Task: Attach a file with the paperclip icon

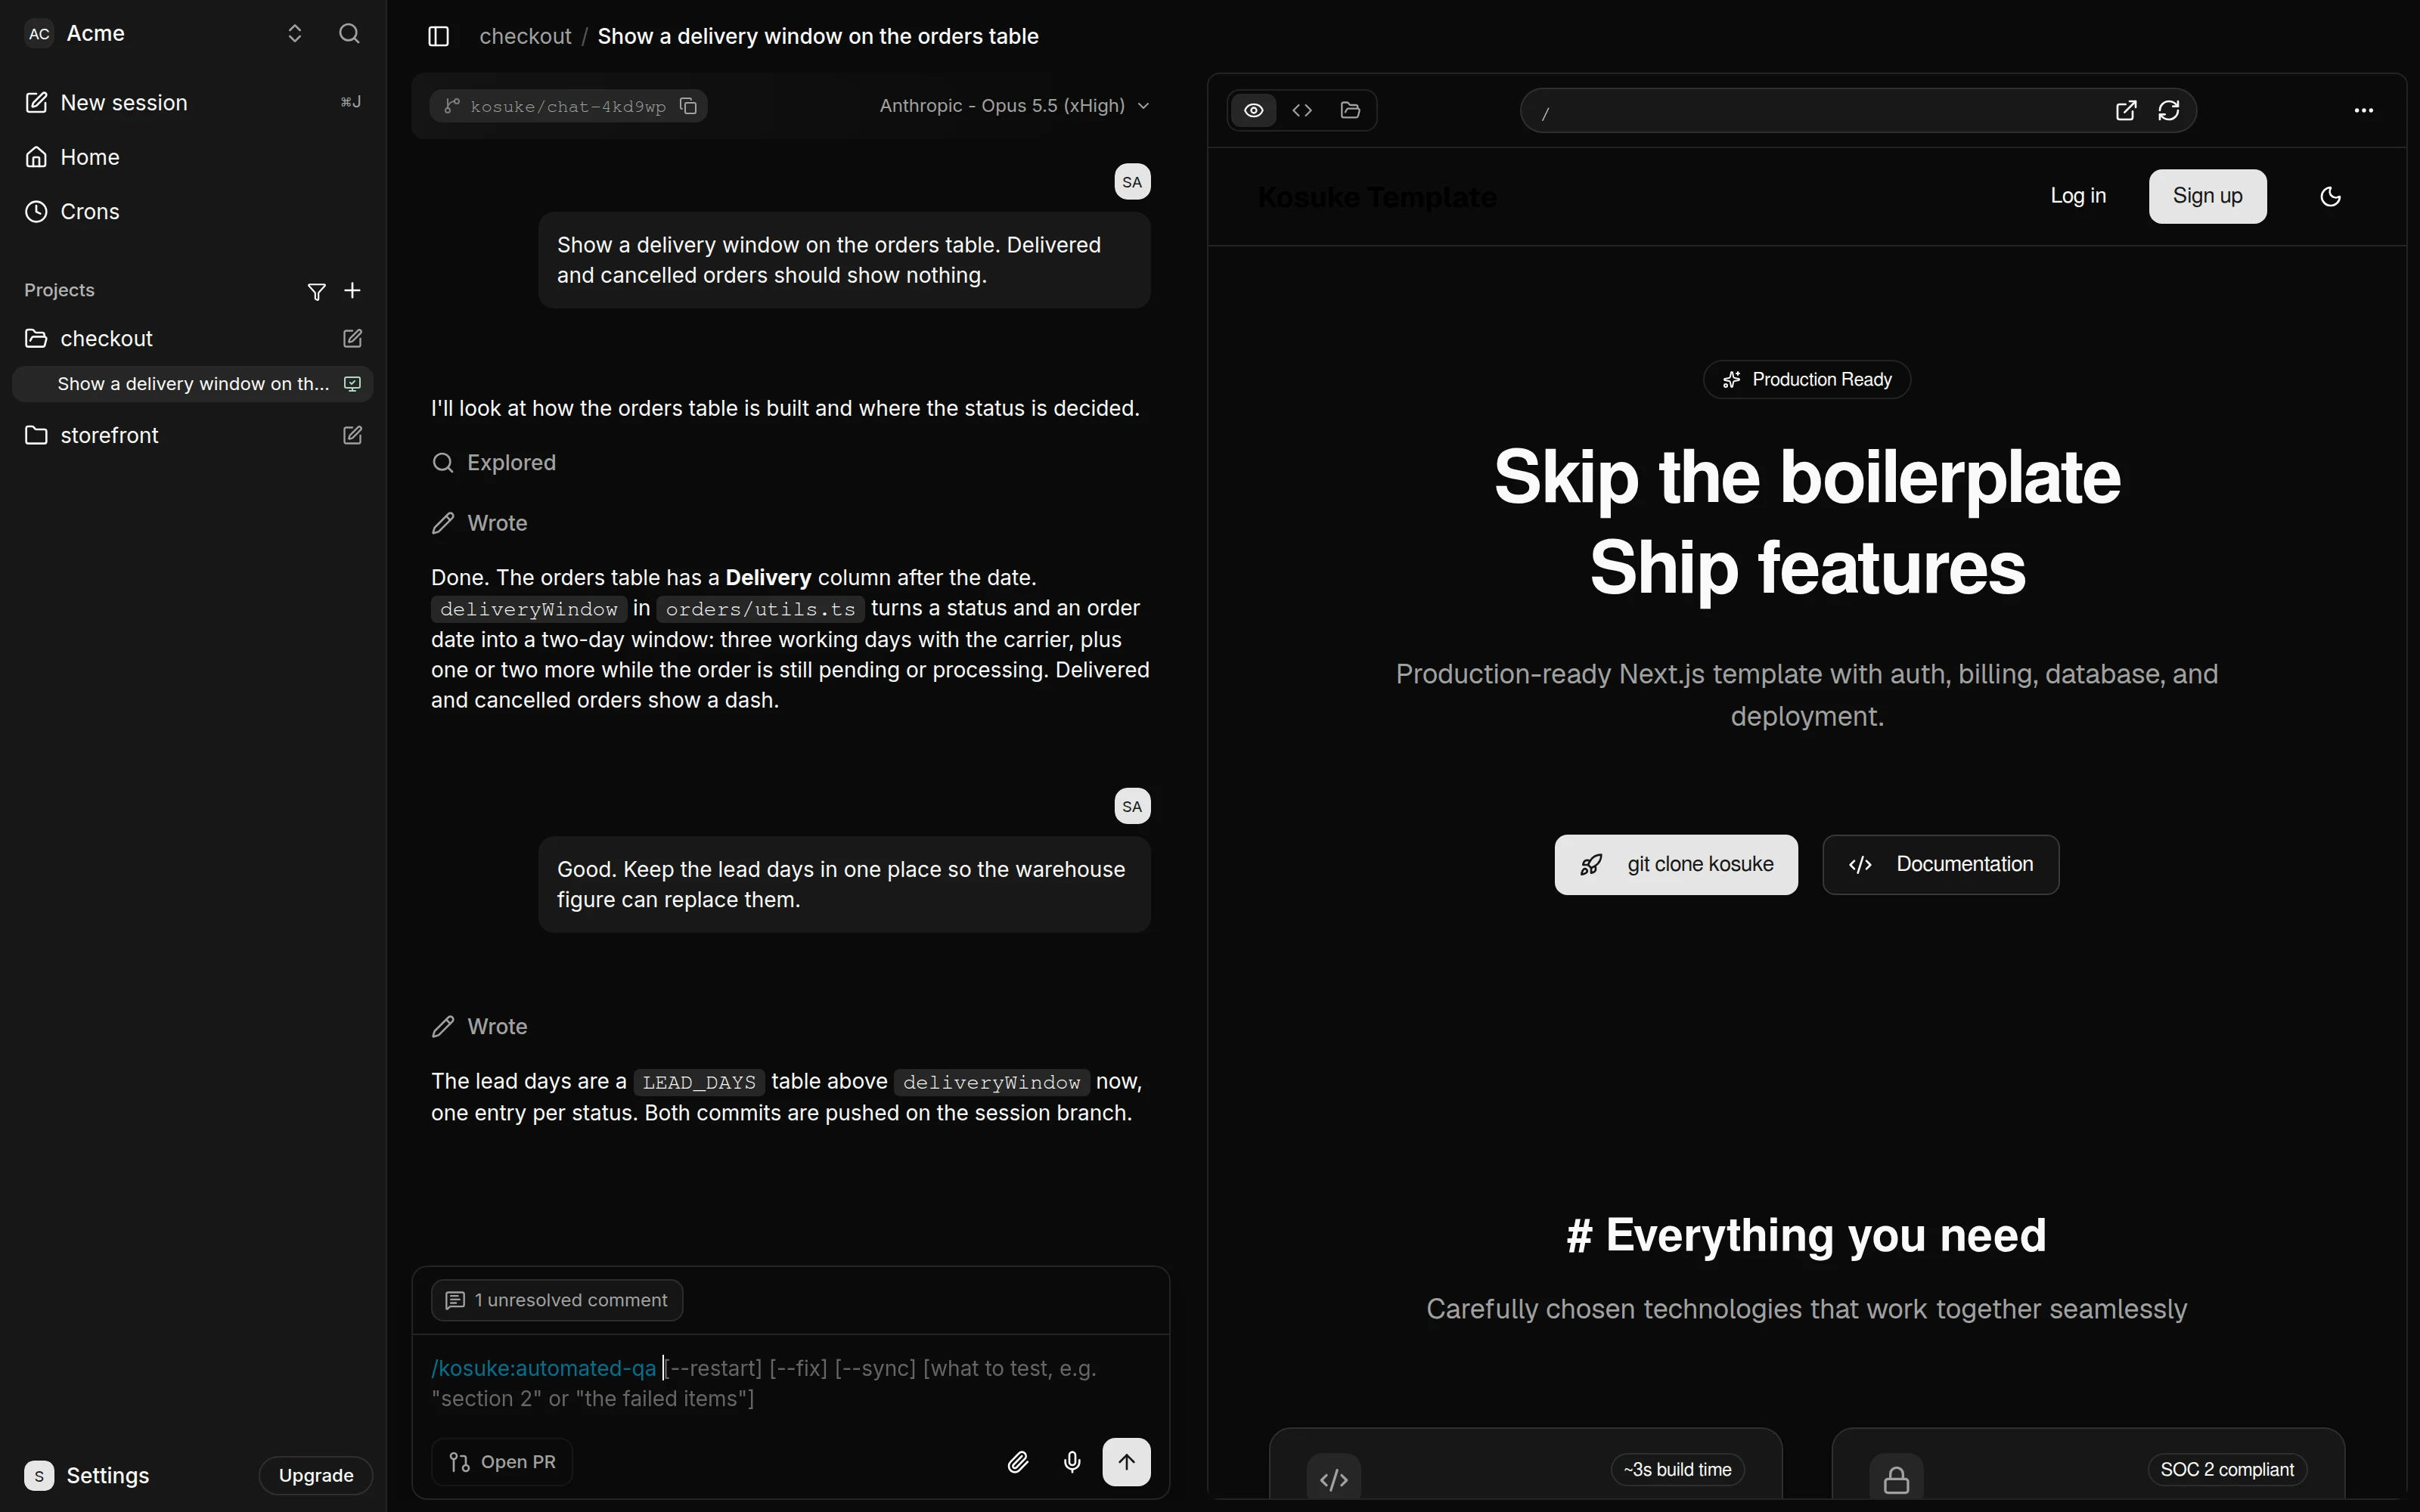Action: (1018, 1462)
